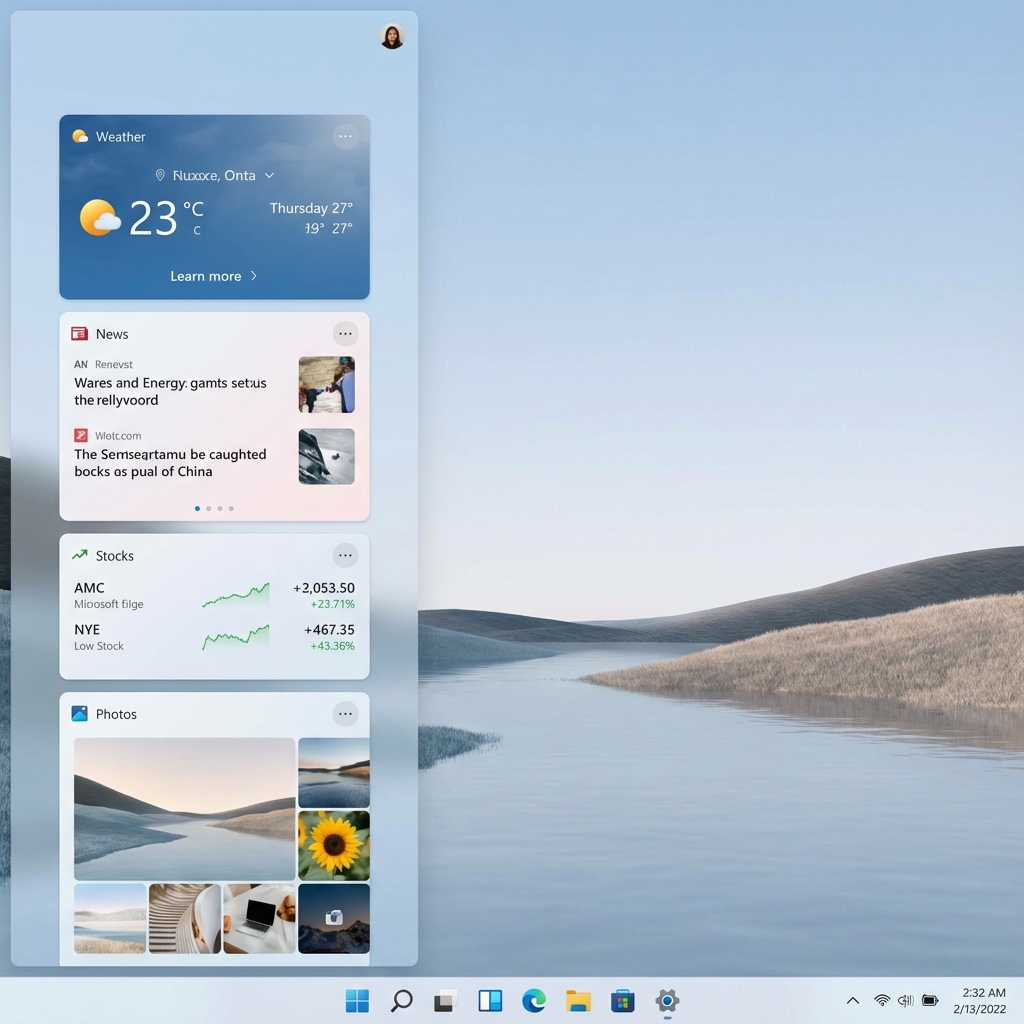Launch Microsoft Edge from the taskbar

(534, 999)
